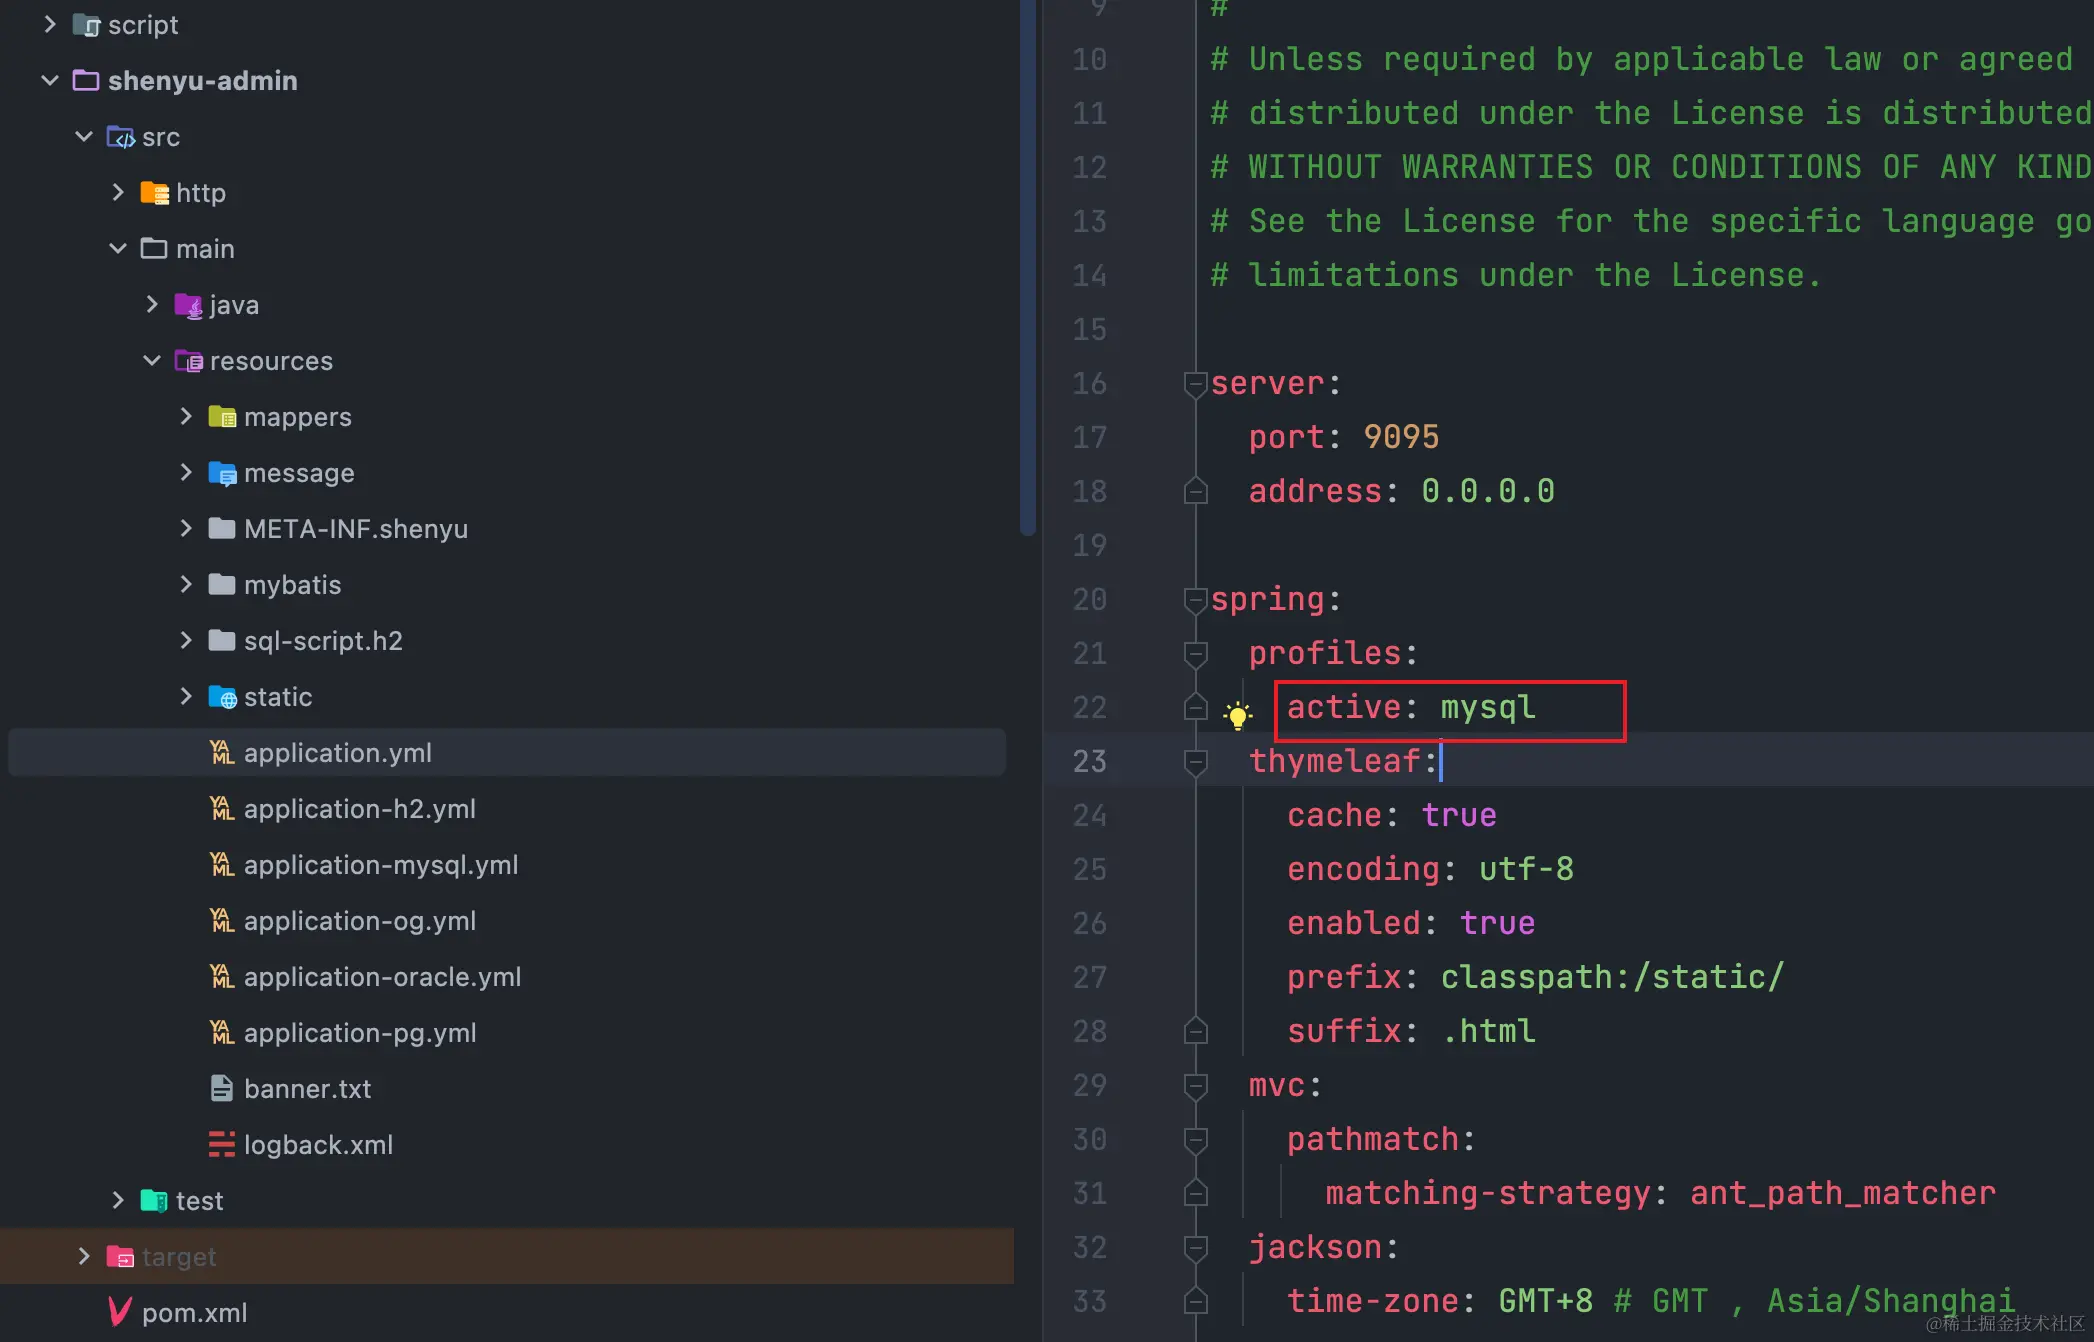The width and height of the screenshot is (2094, 1342).
Task: Click the static web folder icon
Action: [221, 697]
